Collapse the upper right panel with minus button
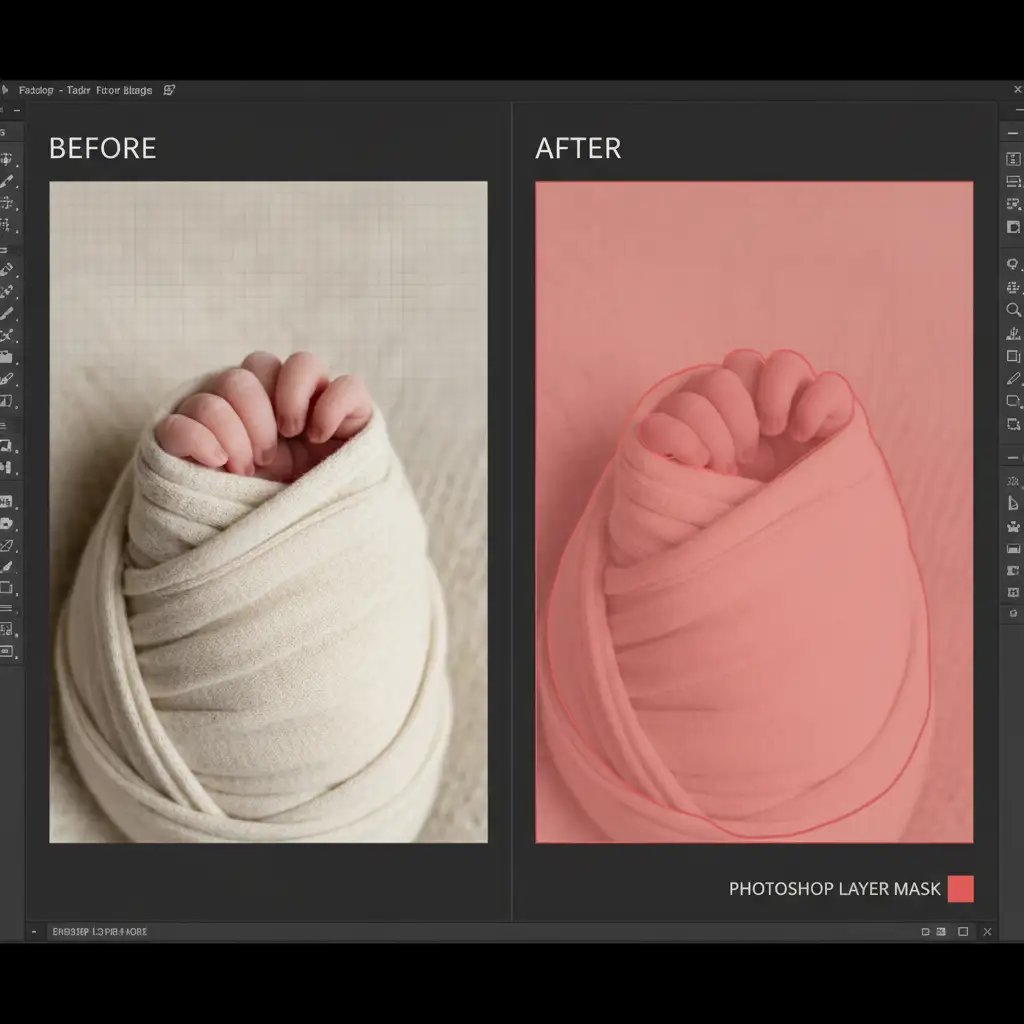The height and width of the screenshot is (1024, 1024). (1013, 132)
